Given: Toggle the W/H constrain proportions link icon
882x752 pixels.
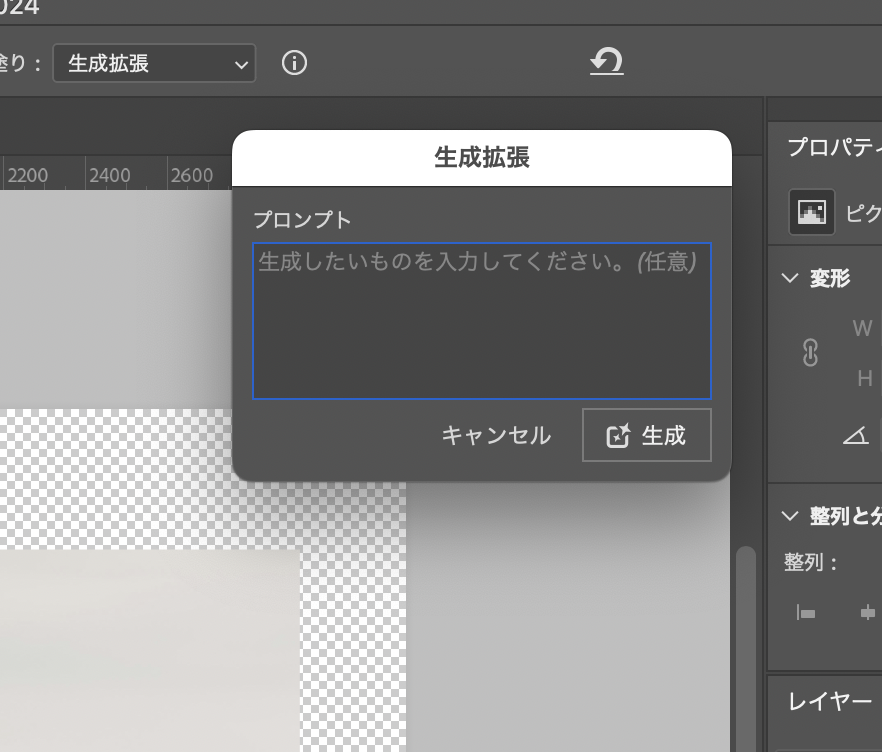Looking at the screenshot, I should 810,353.
